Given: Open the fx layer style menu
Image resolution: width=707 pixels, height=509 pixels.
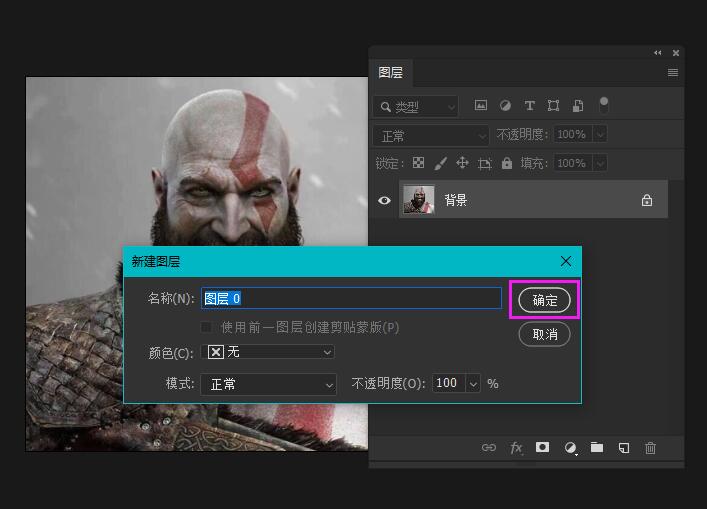Looking at the screenshot, I should [516, 448].
